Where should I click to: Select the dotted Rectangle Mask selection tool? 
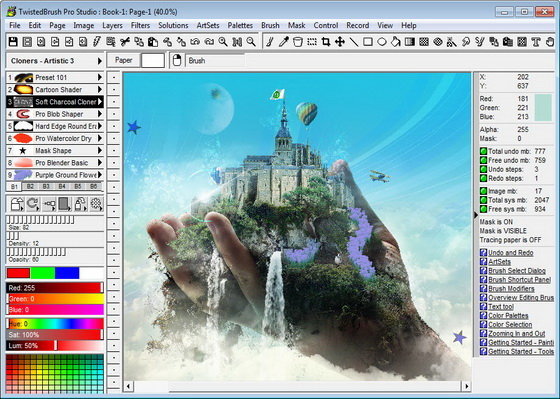pyautogui.click(x=312, y=42)
